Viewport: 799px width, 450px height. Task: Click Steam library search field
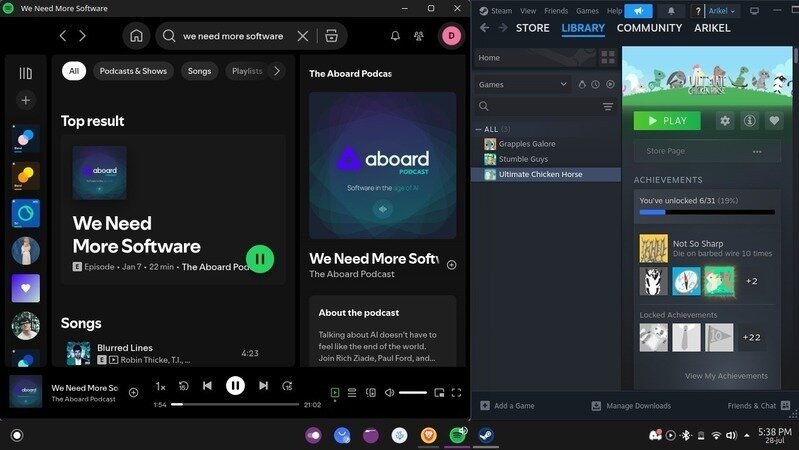point(538,106)
